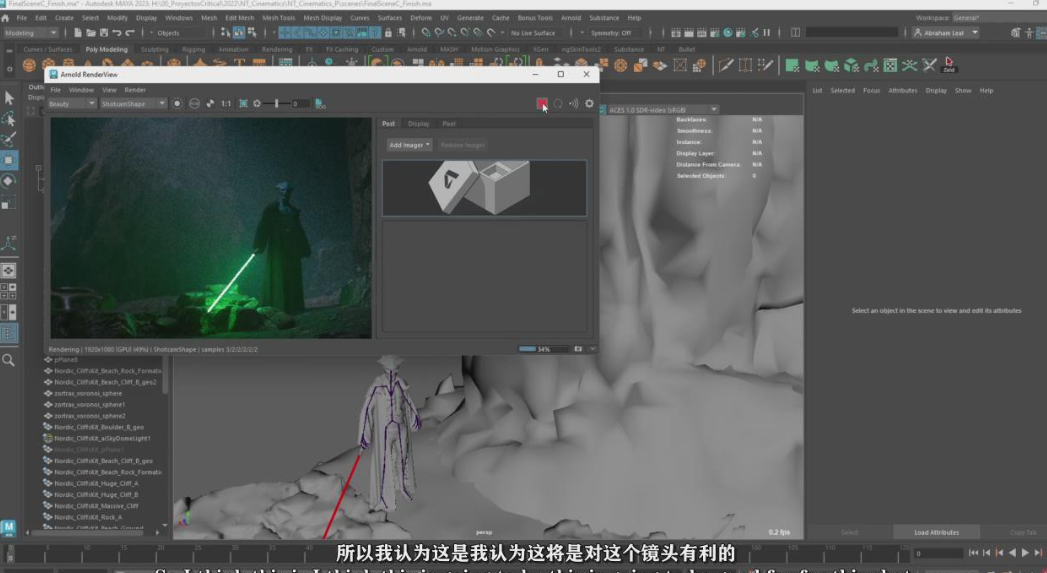Toggle the RGB channel display circle icon
Viewport: 1047px width, 573px height.
177,104
